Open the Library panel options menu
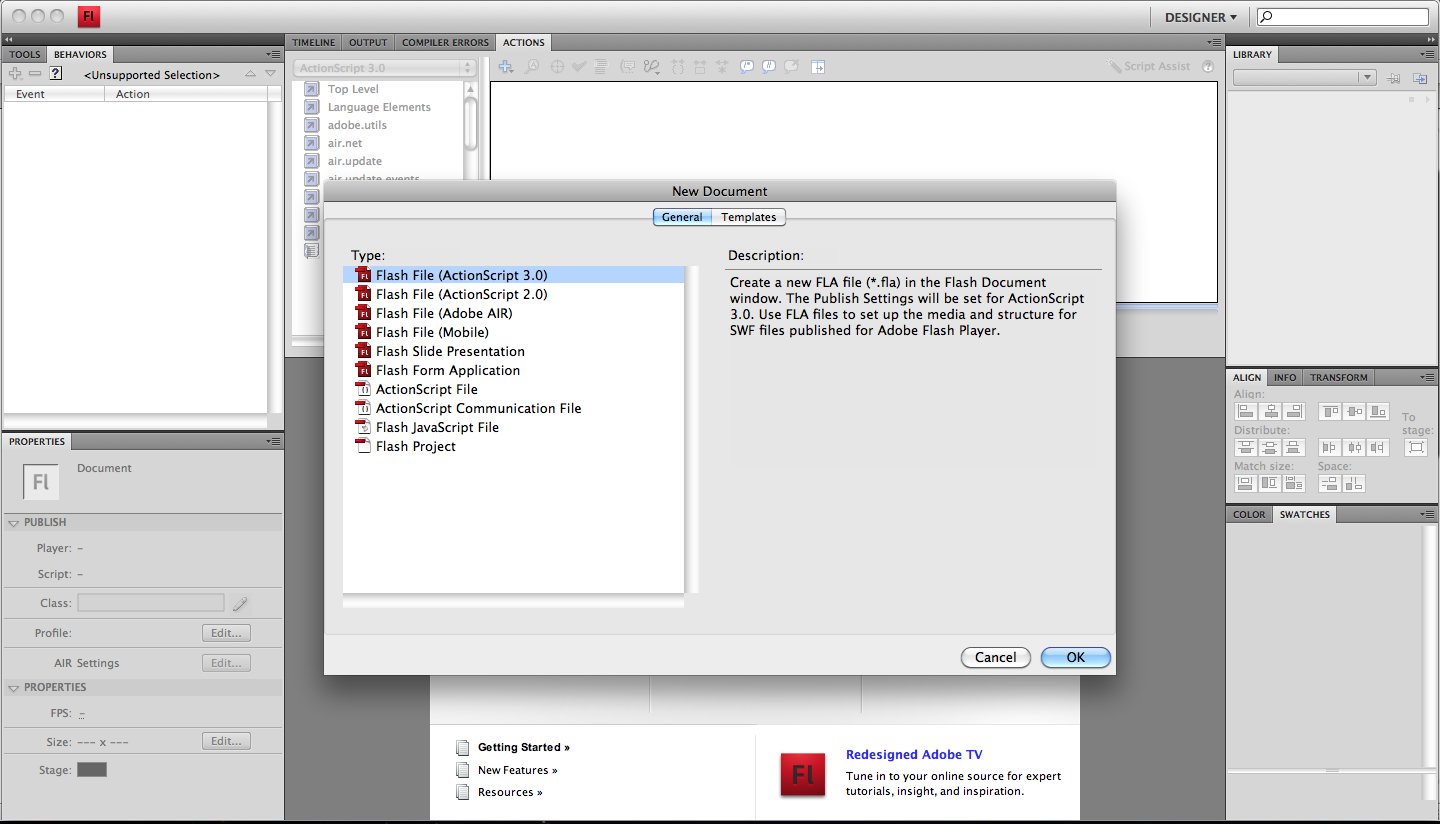 1427,54
